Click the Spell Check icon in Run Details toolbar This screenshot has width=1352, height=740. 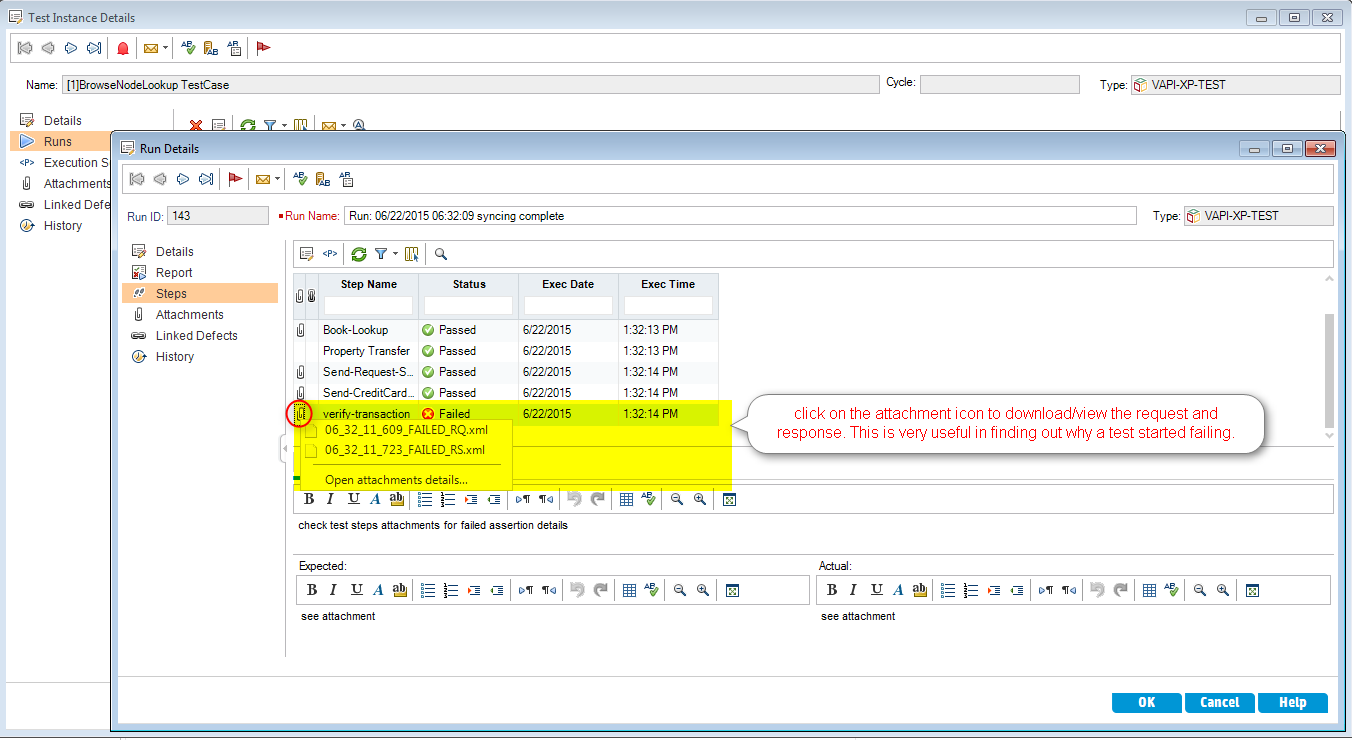point(299,179)
